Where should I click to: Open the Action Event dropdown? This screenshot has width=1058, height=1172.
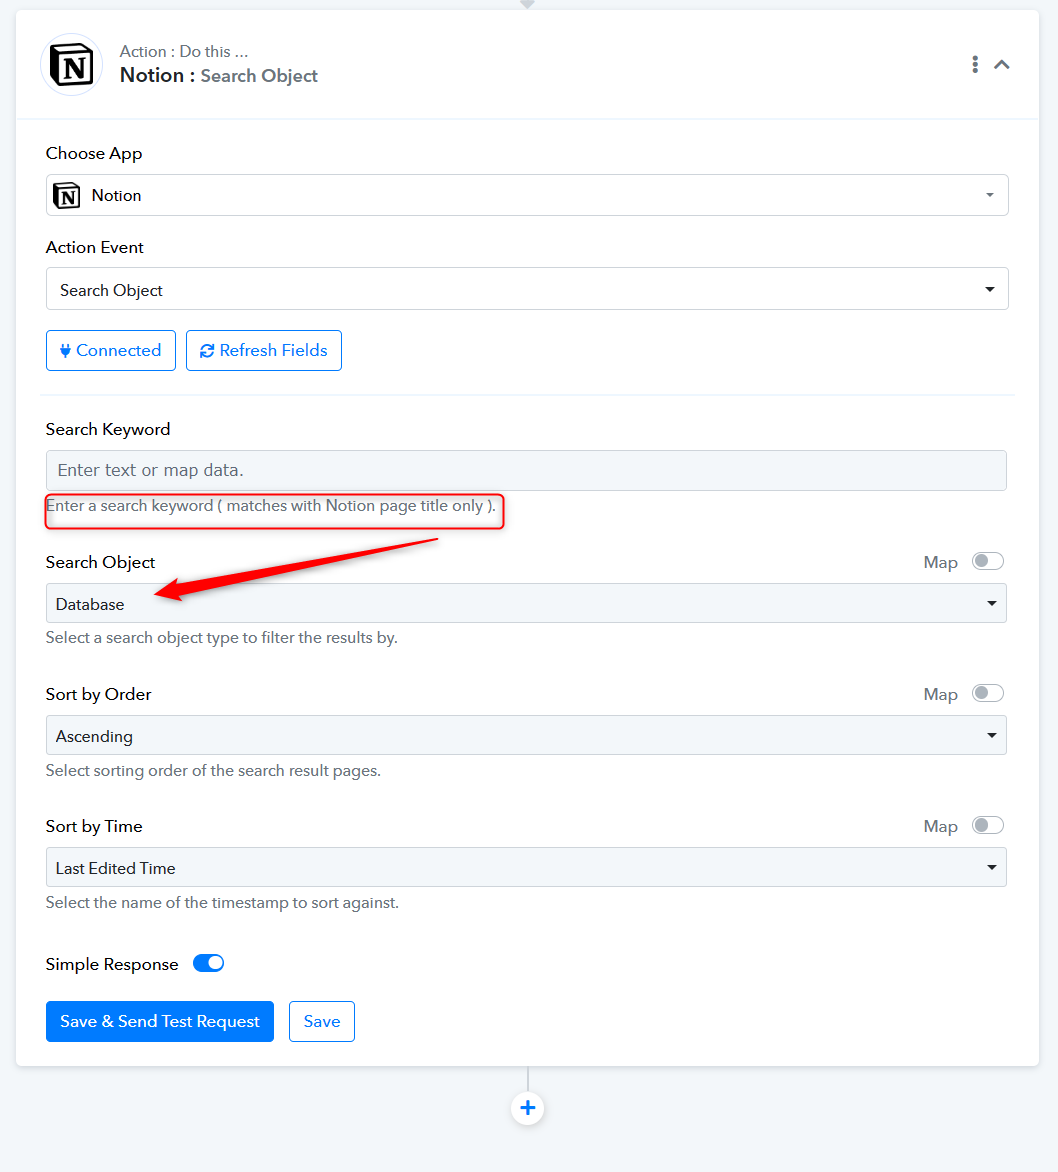tap(527, 289)
